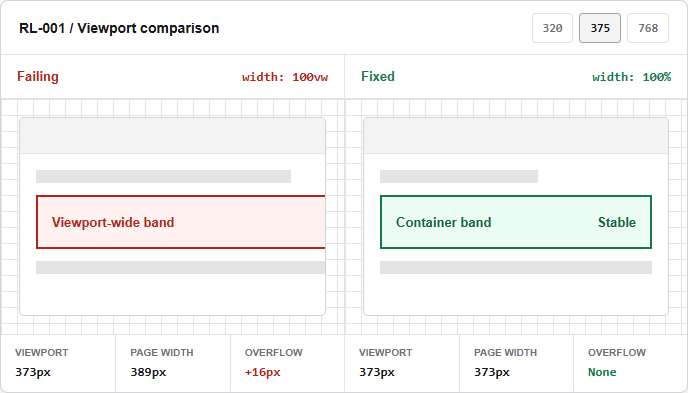Click the 'width: 100vw' code label
The height and width of the screenshot is (393, 688).
285,77
